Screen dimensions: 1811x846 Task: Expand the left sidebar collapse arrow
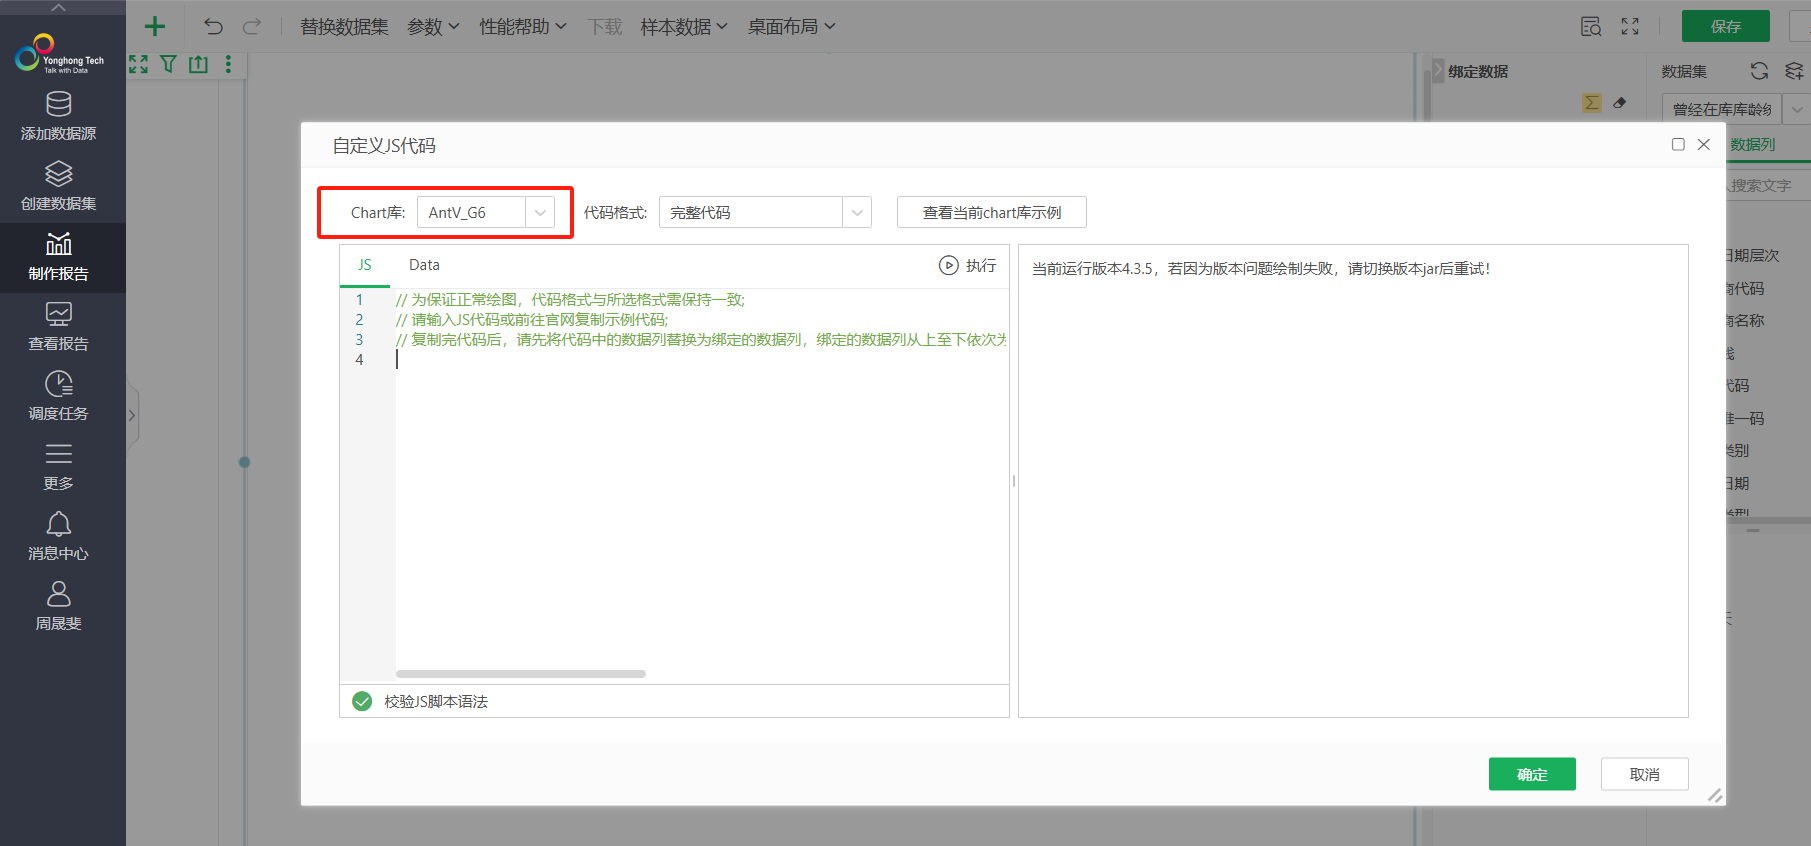click(x=132, y=415)
